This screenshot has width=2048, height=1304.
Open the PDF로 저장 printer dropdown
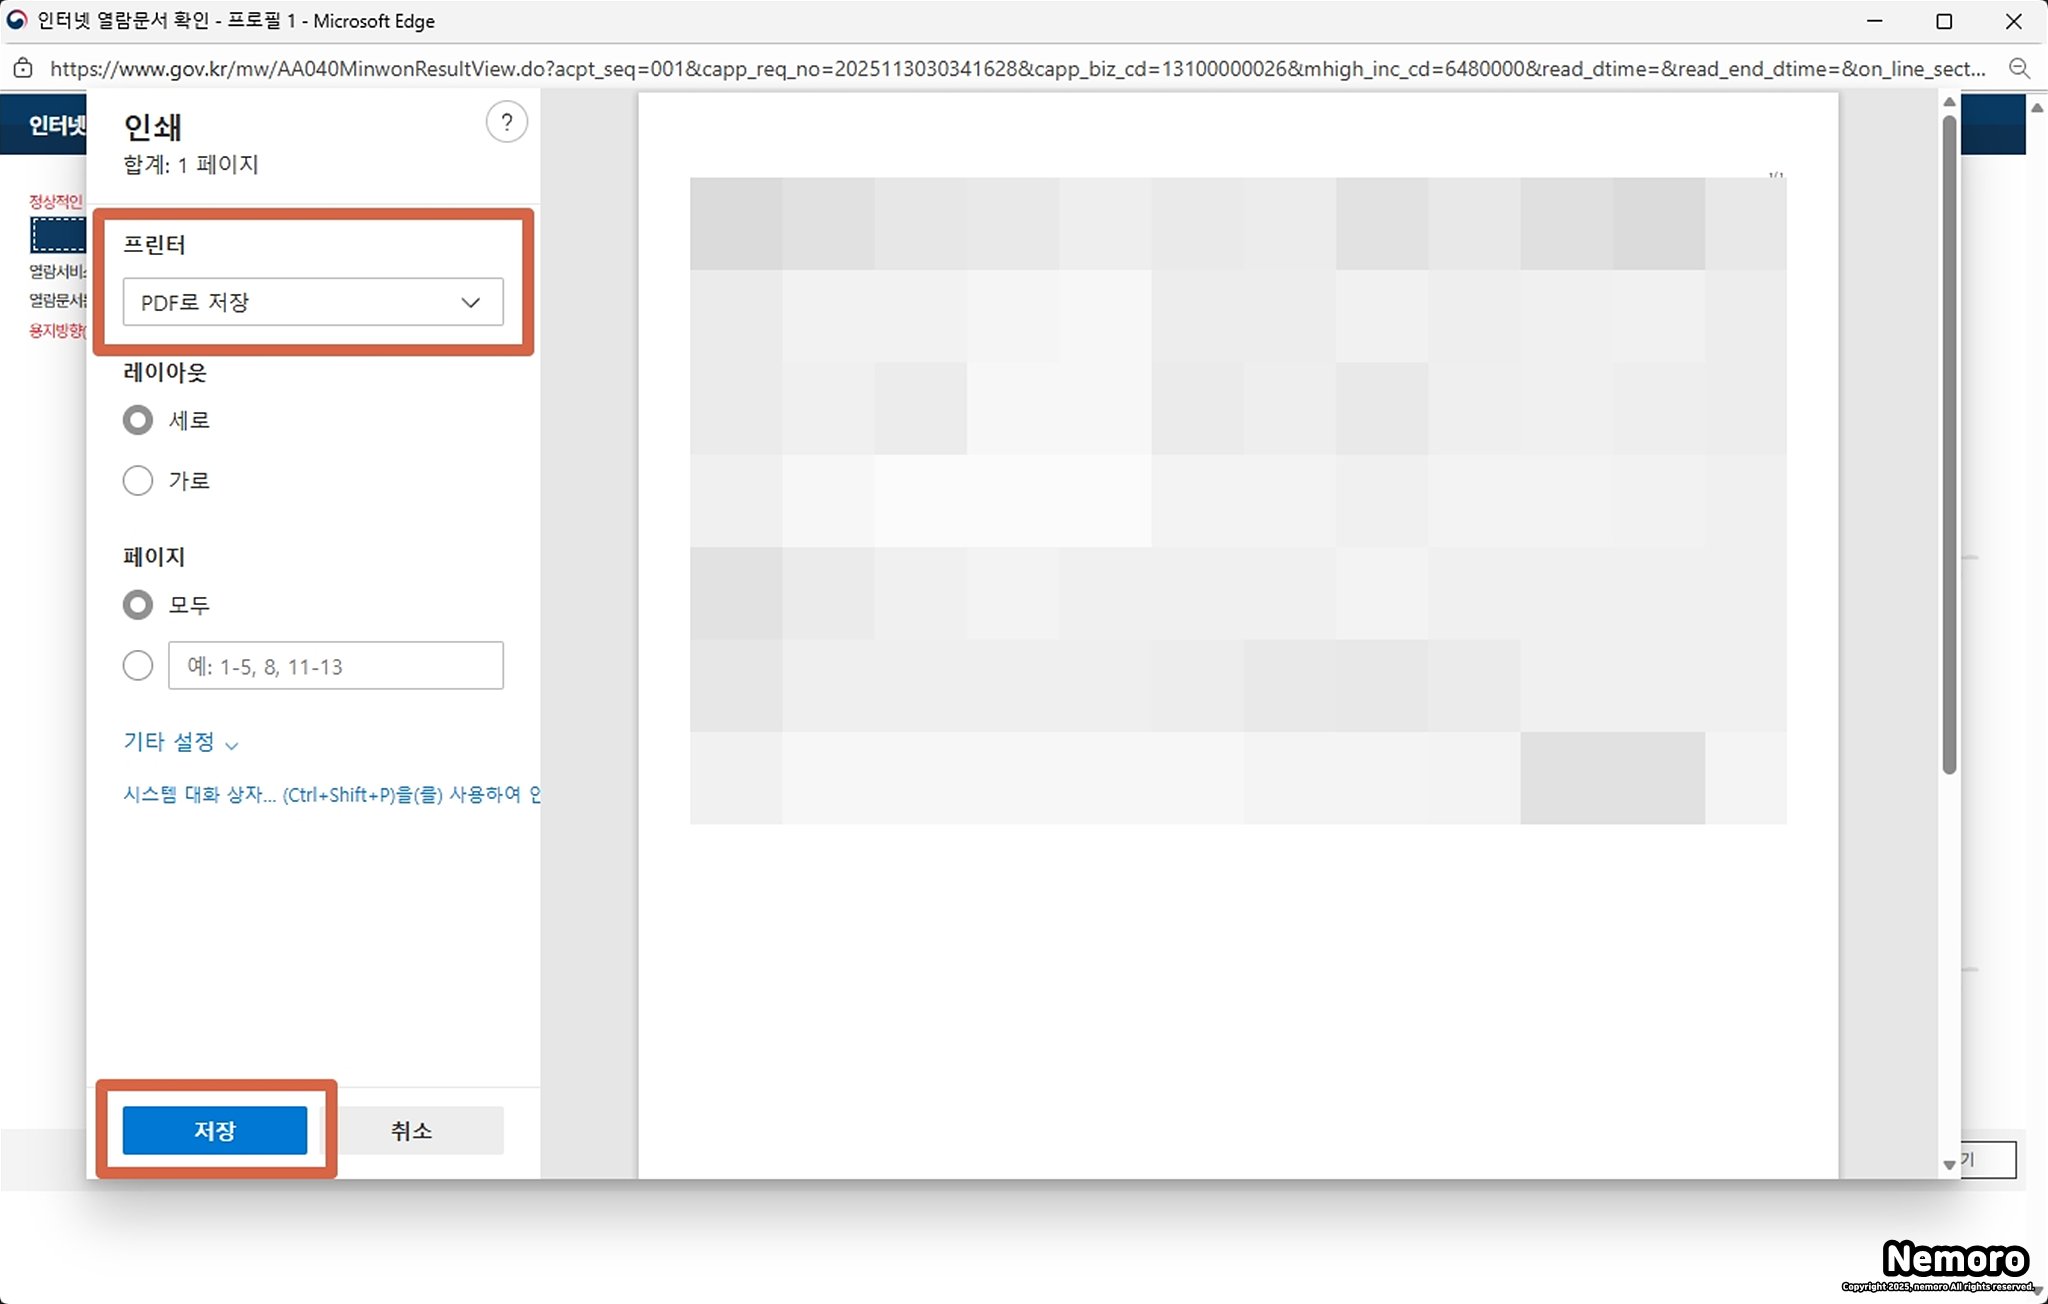pos(313,302)
